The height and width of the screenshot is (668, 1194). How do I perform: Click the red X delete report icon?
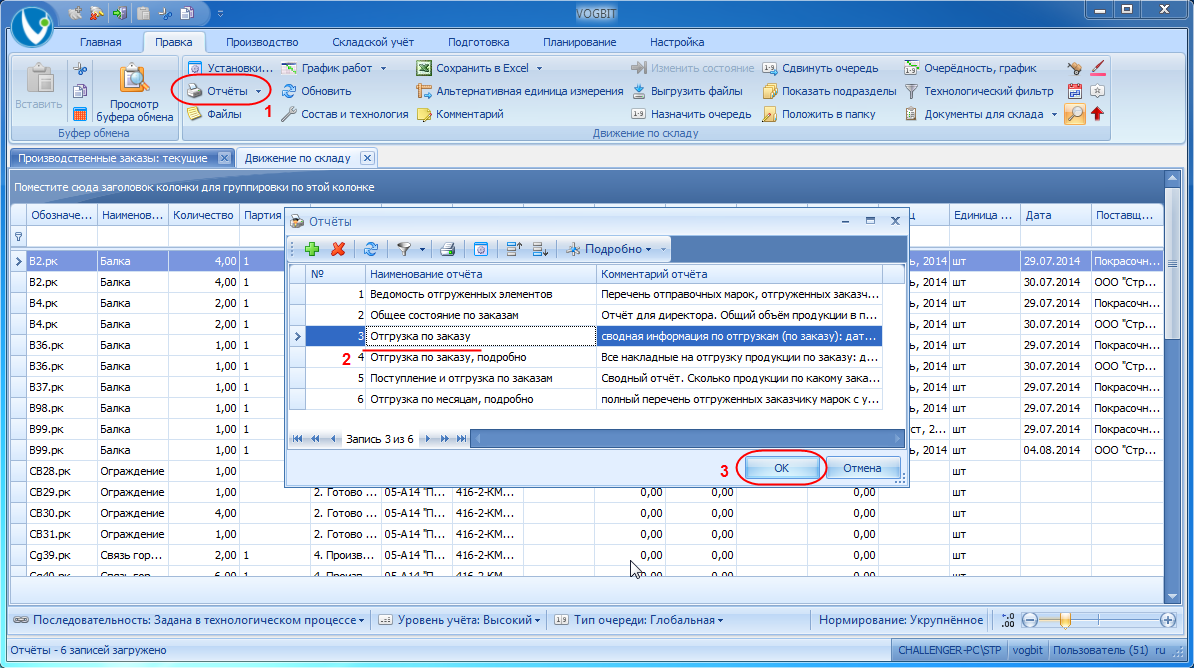(x=338, y=249)
